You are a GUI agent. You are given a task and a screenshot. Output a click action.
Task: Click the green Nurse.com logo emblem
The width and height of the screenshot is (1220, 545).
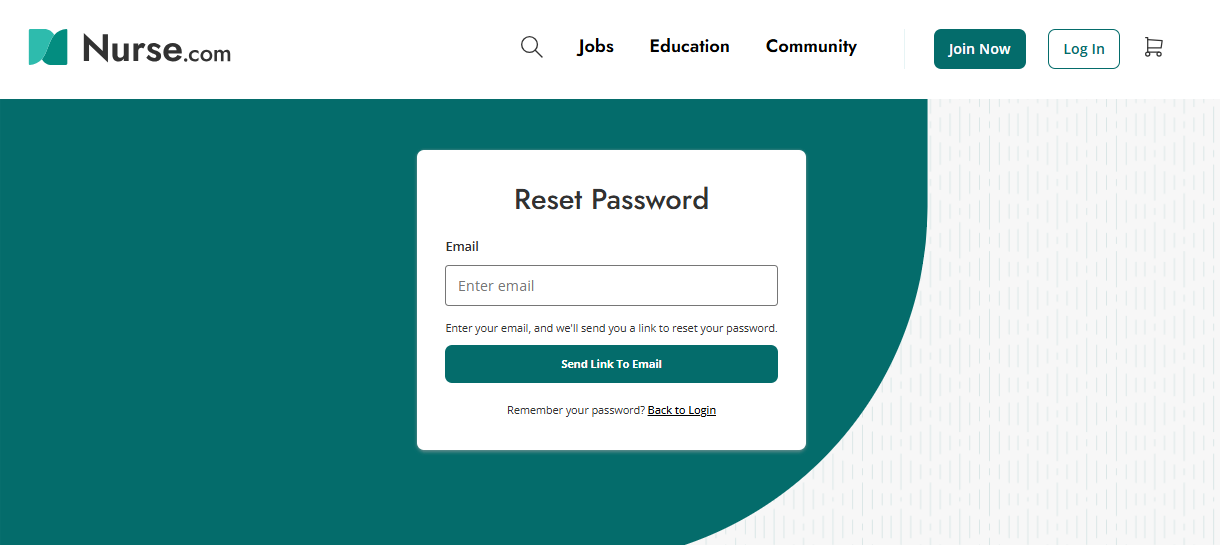click(x=48, y=47)
